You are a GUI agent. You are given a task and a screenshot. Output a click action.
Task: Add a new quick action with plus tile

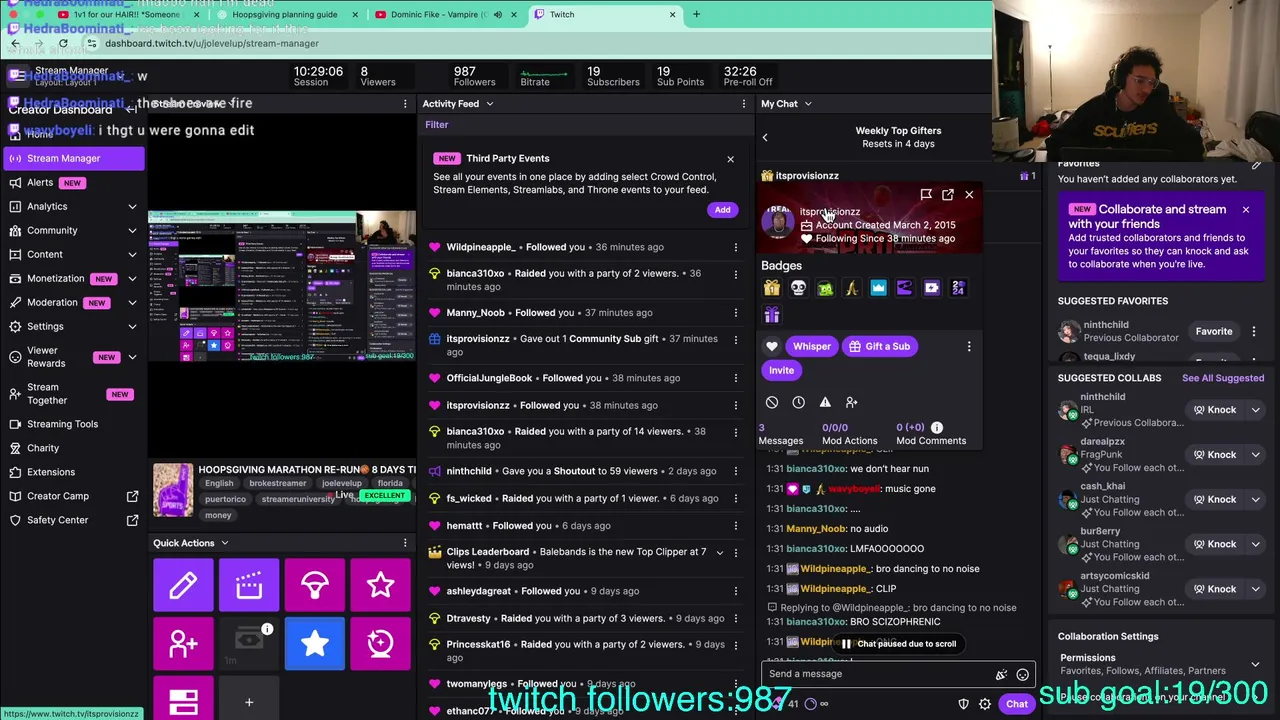(249, 701)
